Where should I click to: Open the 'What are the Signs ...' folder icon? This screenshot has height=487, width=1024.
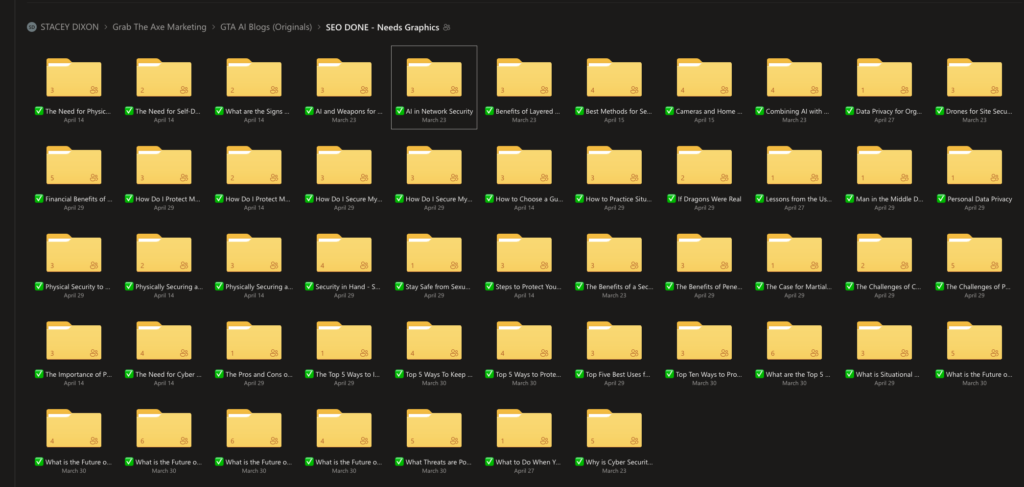pos(254,78)
